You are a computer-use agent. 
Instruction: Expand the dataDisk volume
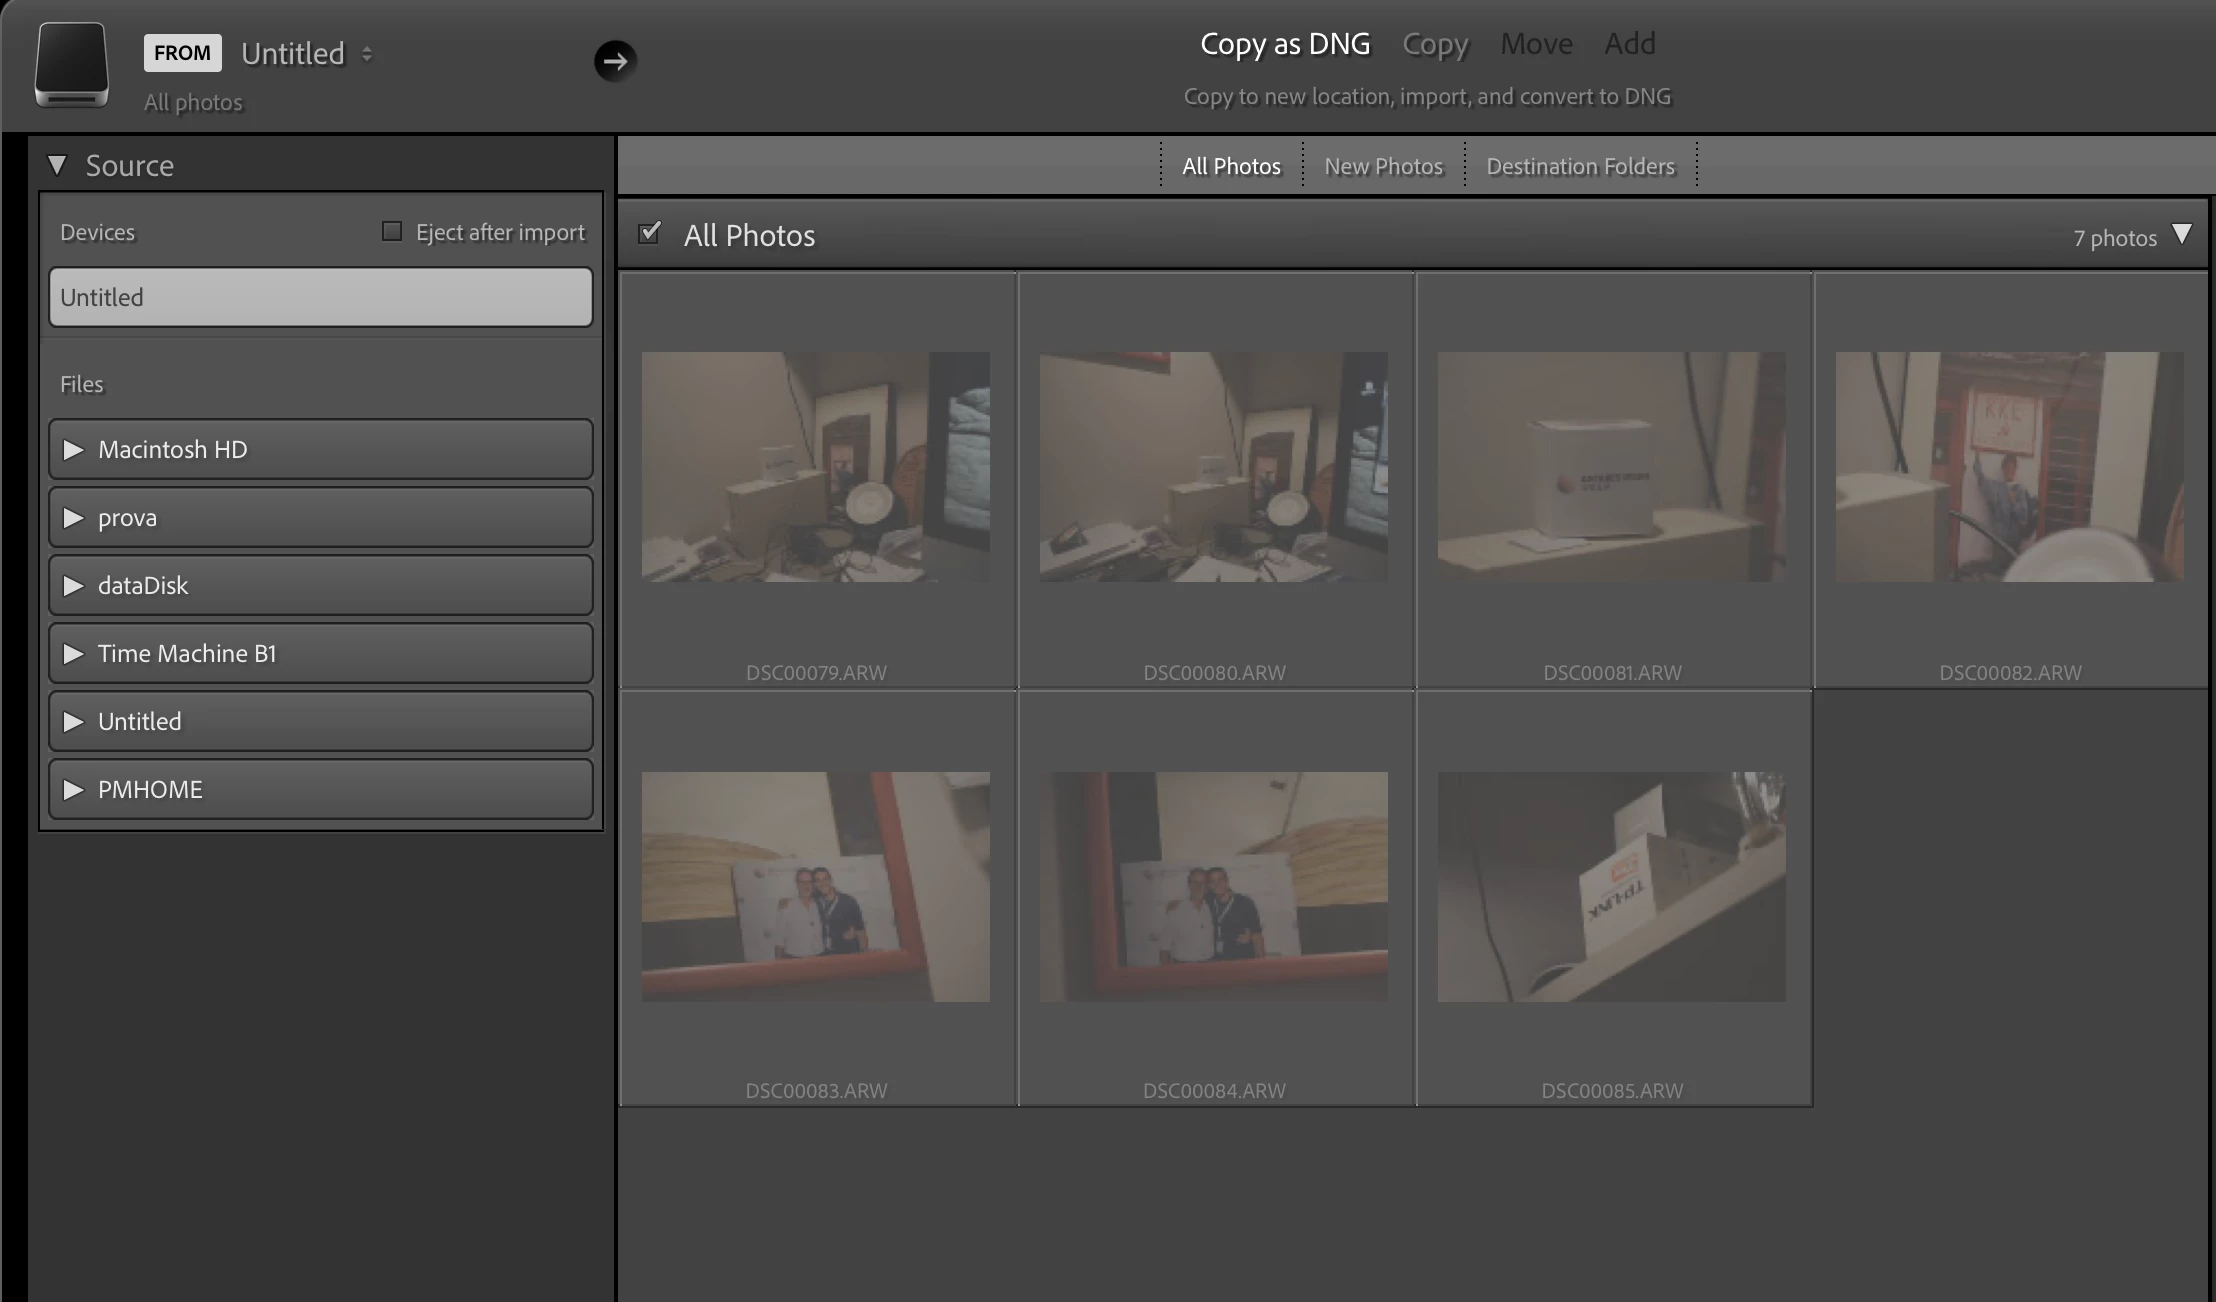click(73, 586)
